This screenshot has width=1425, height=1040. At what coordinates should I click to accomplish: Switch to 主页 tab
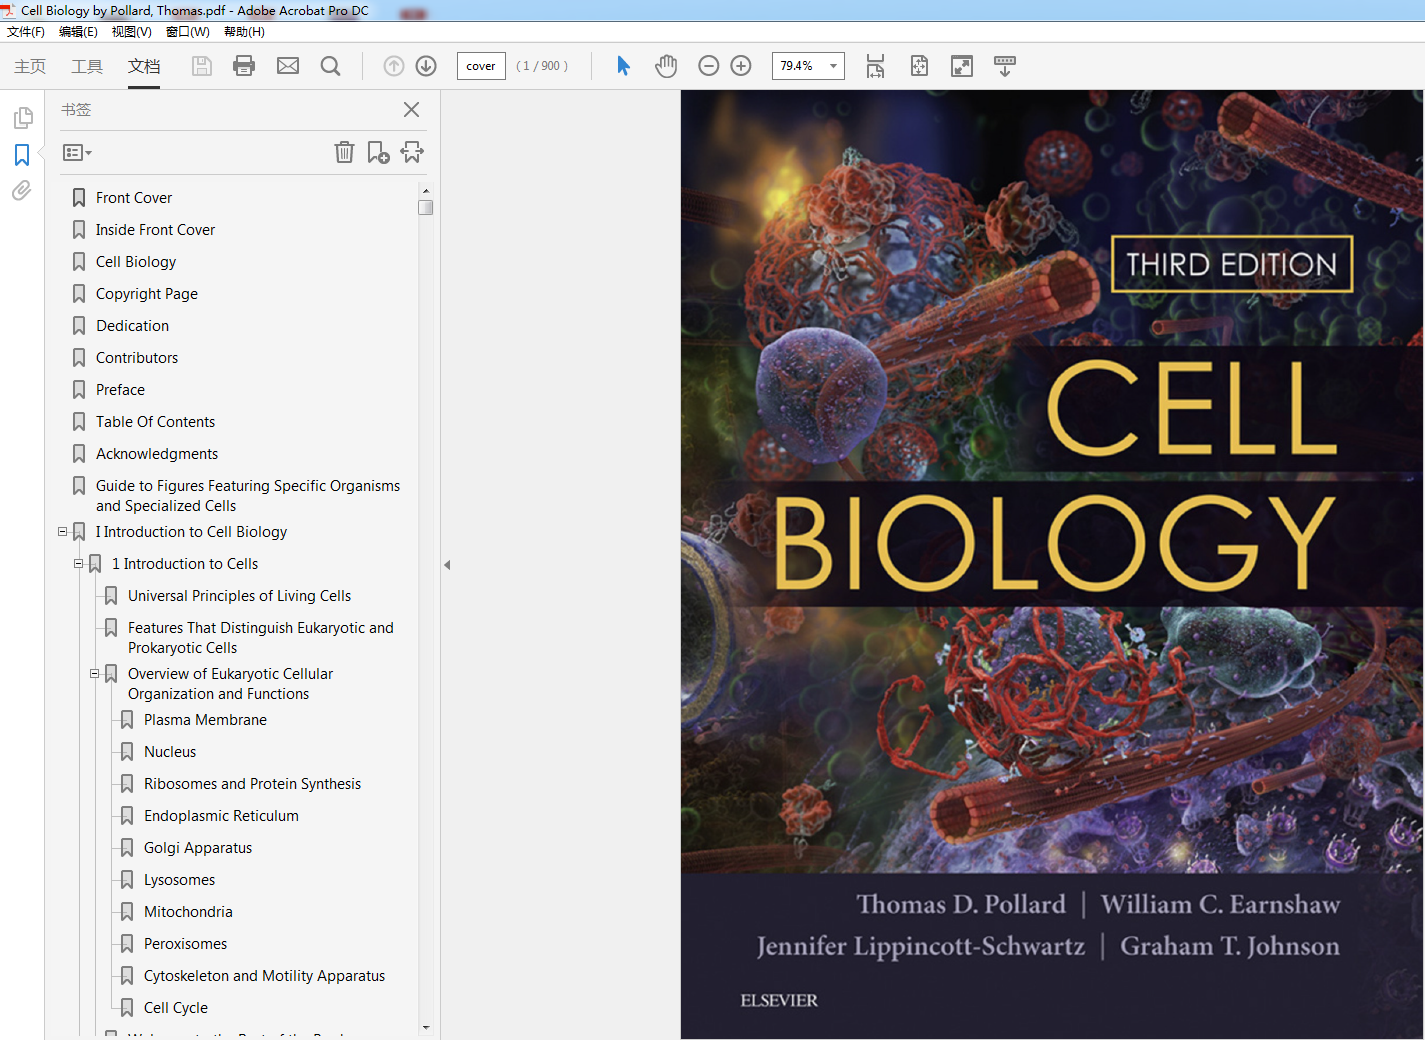click(30, 66)
